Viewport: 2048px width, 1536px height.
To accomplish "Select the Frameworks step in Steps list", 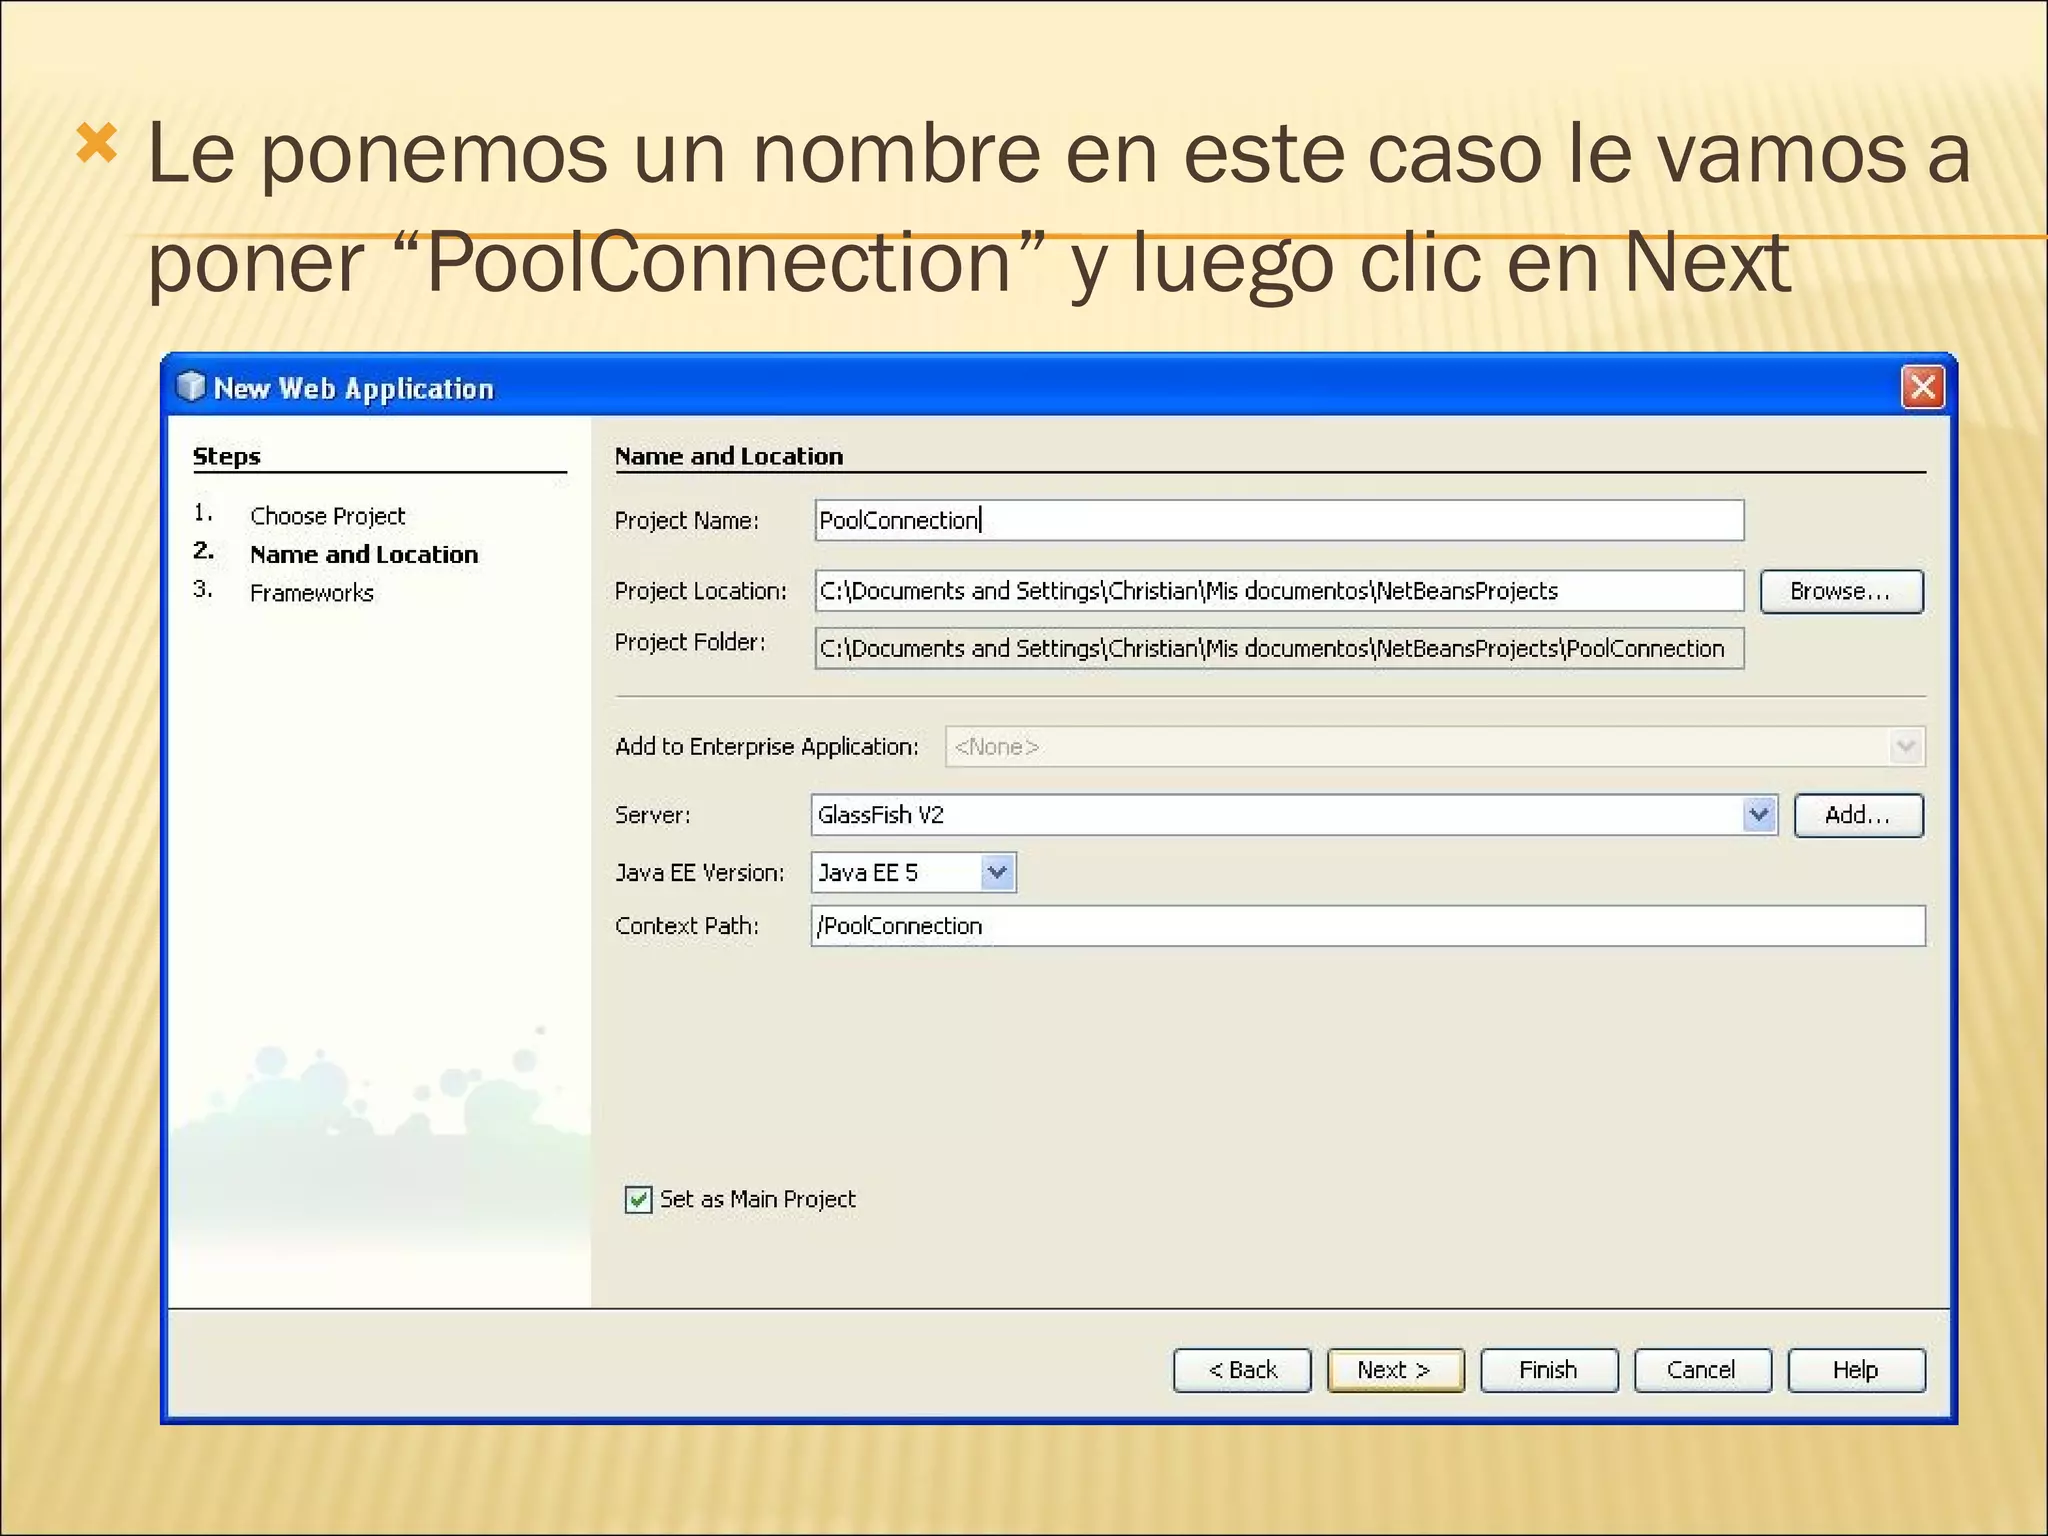I will 311,593.
